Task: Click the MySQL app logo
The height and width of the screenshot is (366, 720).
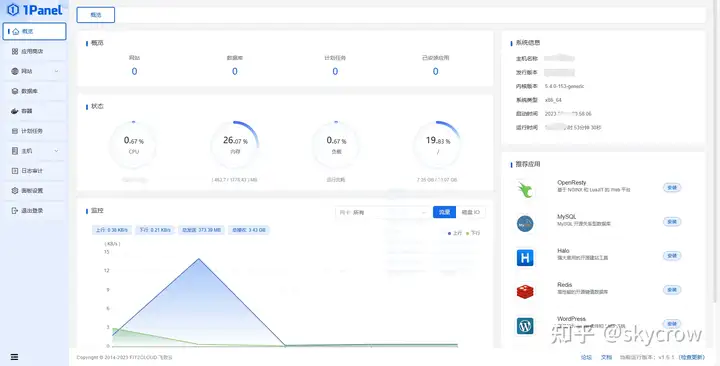Action: point(525,224)
